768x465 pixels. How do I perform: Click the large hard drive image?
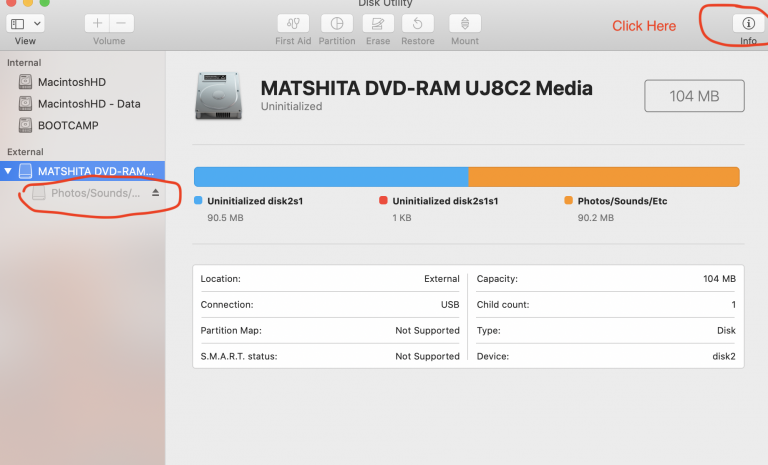[x=218, y=96]
